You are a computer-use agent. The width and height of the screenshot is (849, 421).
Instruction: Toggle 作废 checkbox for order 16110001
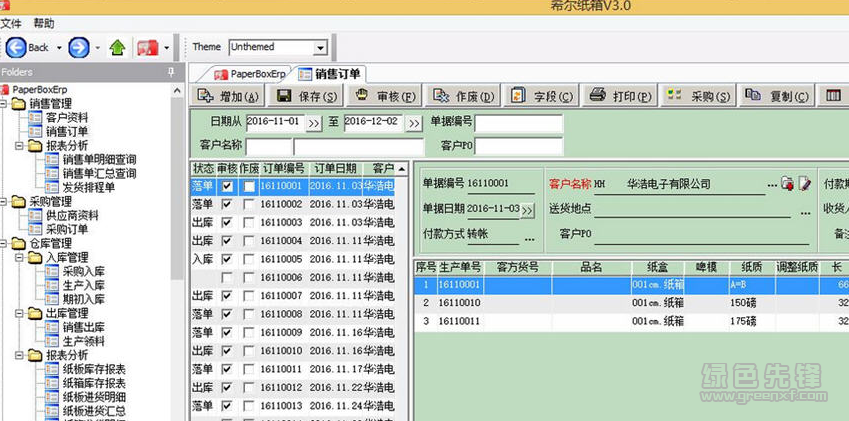249,186
